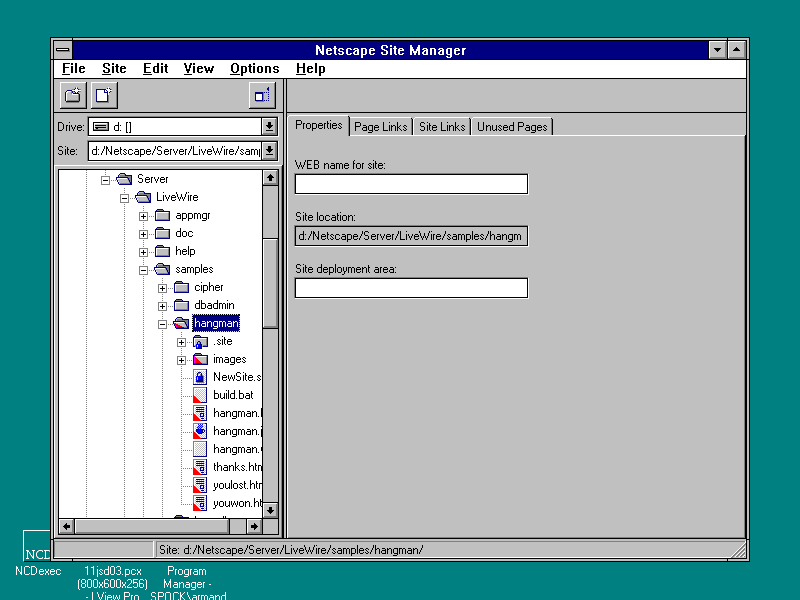This screenshot has height=600, width=800.
Task: Open the Site path dropdown
Action: (269, 151)
